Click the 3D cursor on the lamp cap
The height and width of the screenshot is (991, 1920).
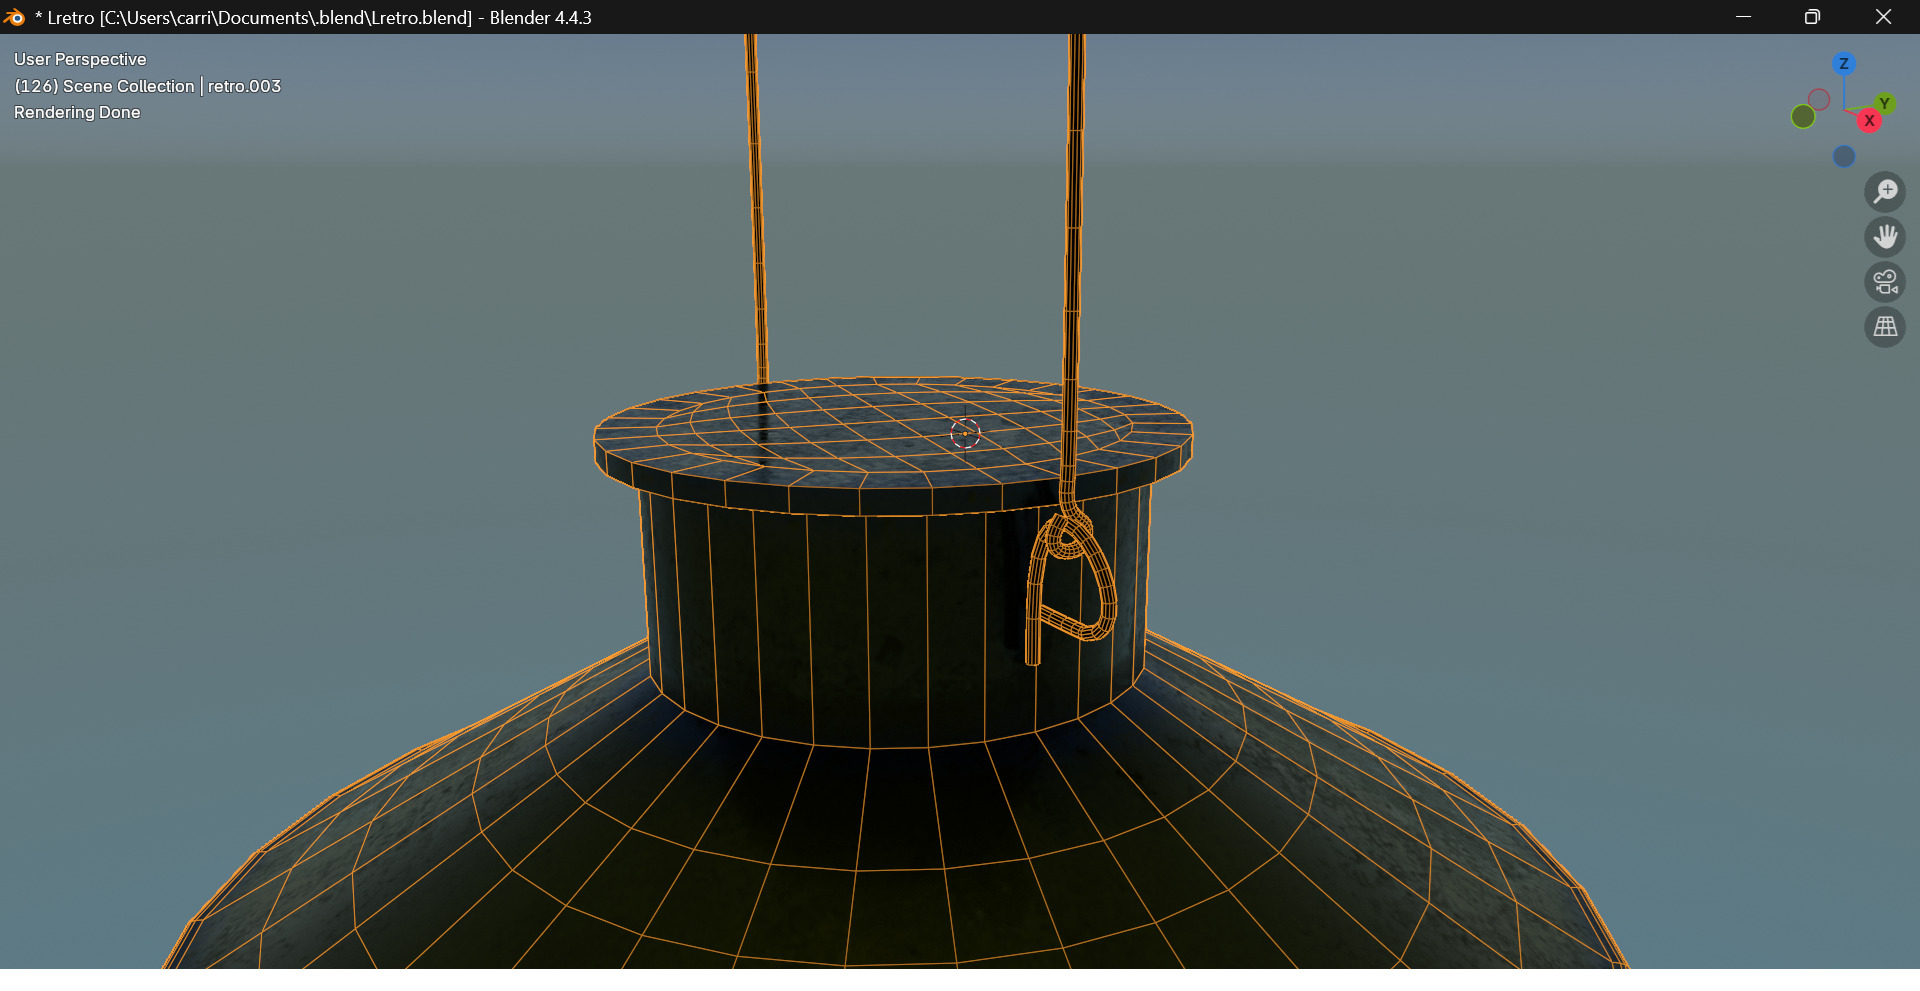(x=965, y=433)
